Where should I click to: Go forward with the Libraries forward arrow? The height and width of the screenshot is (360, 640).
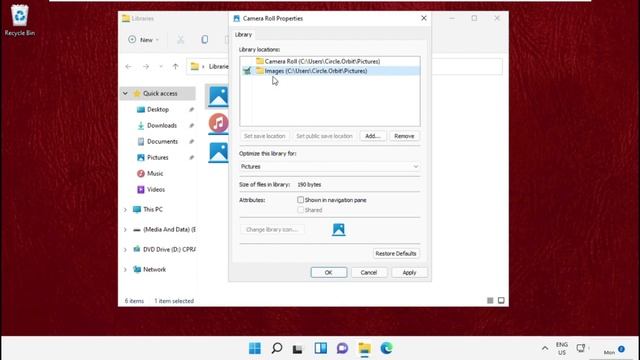coord(146,66)
